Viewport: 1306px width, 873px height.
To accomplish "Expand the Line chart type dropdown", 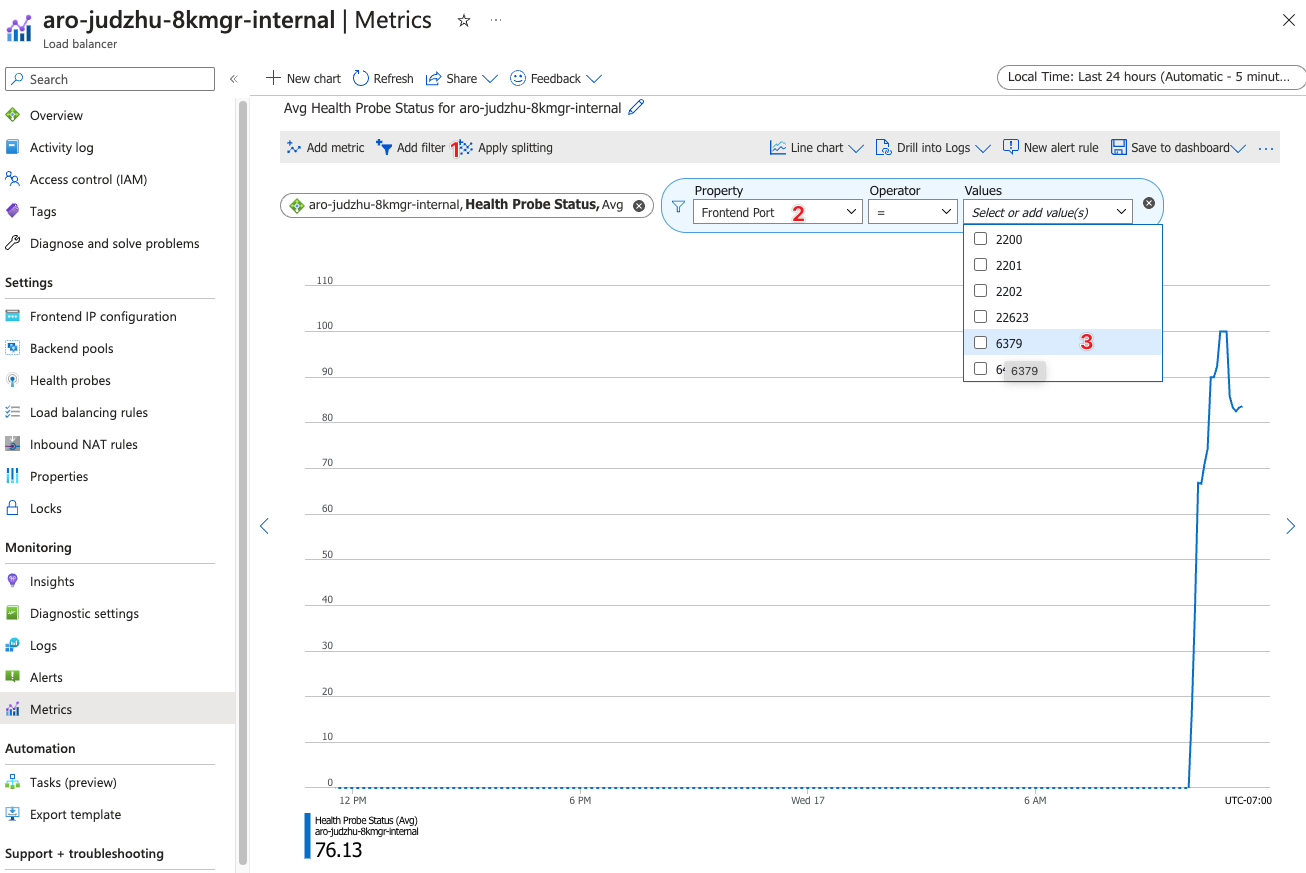I will (815, 147).
